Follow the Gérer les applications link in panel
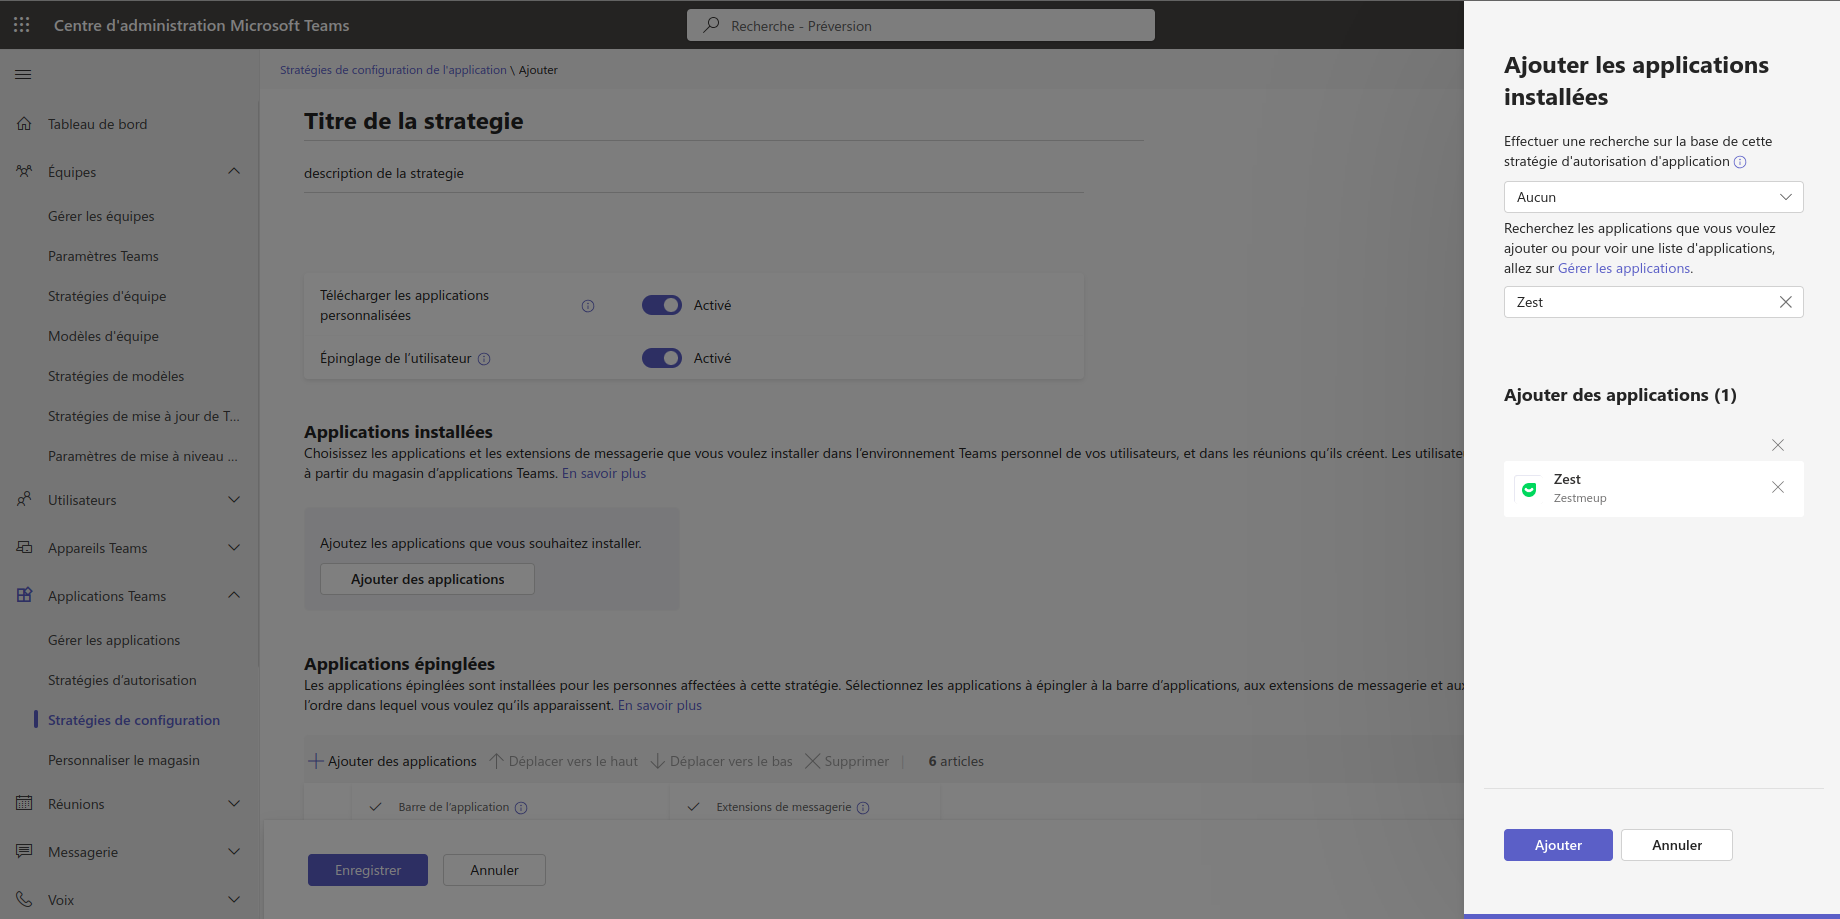This screenshot has width=1840, height=919. click(x=1623, y=268)
